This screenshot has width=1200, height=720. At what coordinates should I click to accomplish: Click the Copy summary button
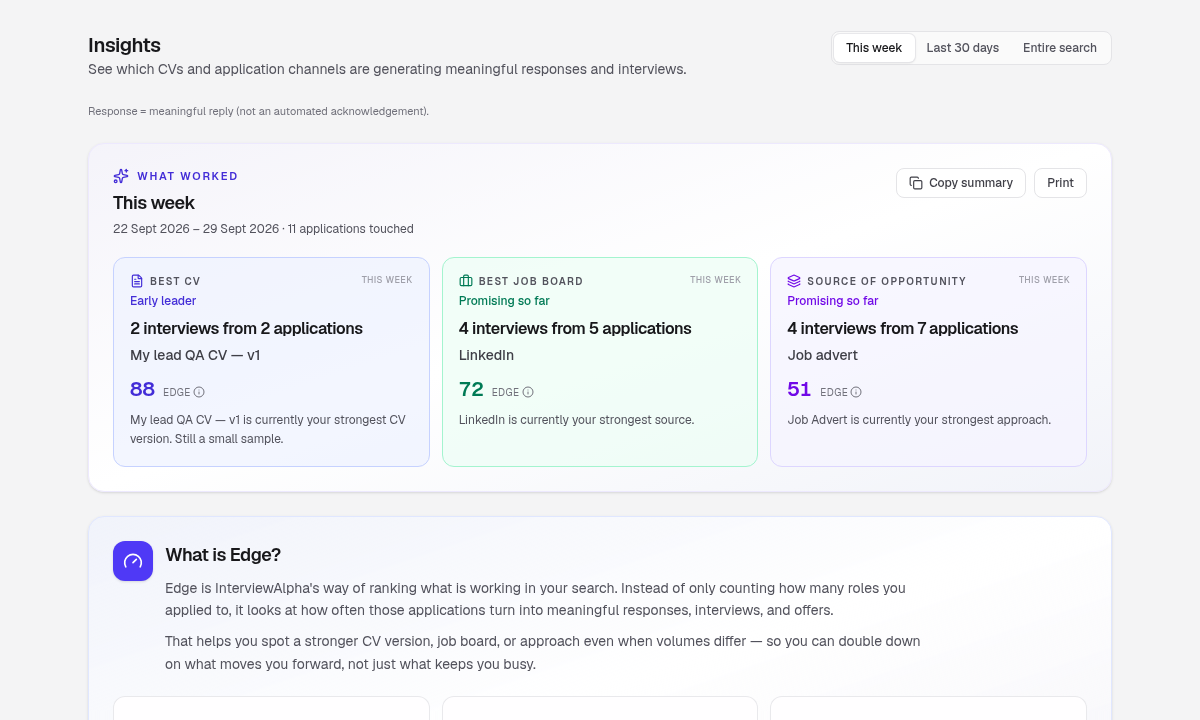(961, 183)
